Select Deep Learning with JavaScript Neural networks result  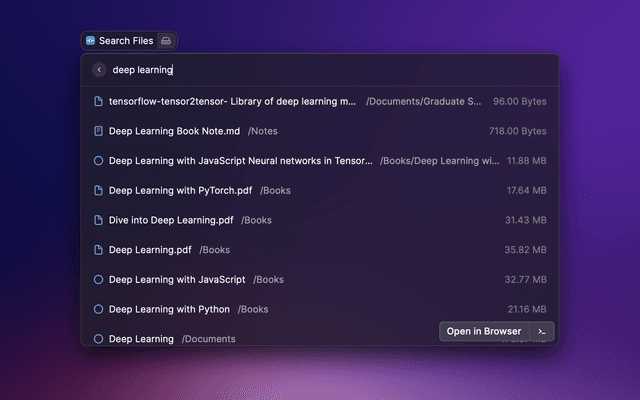click(x=240, y=160)
